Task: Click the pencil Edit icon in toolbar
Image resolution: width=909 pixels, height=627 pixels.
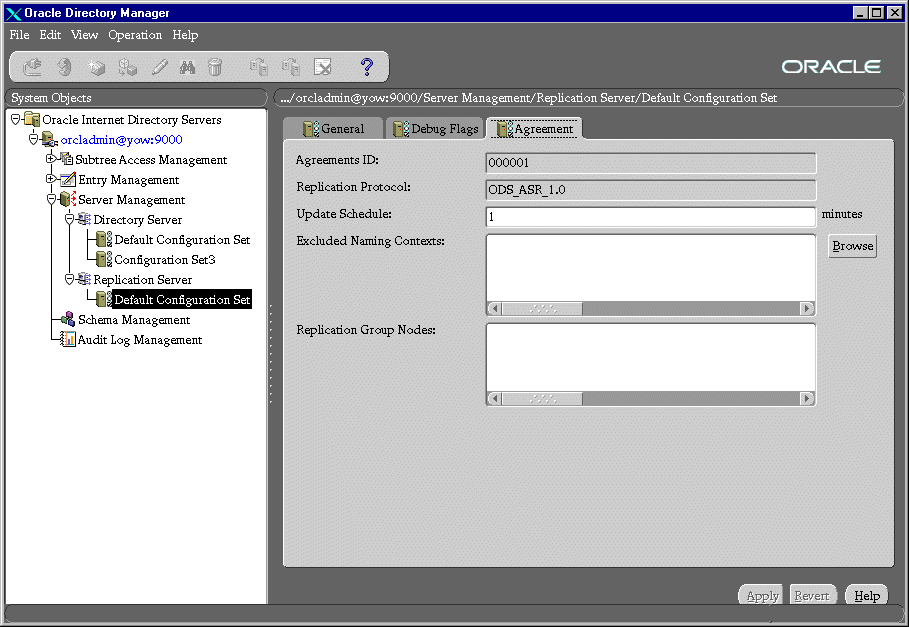Action: coord(159,67)
